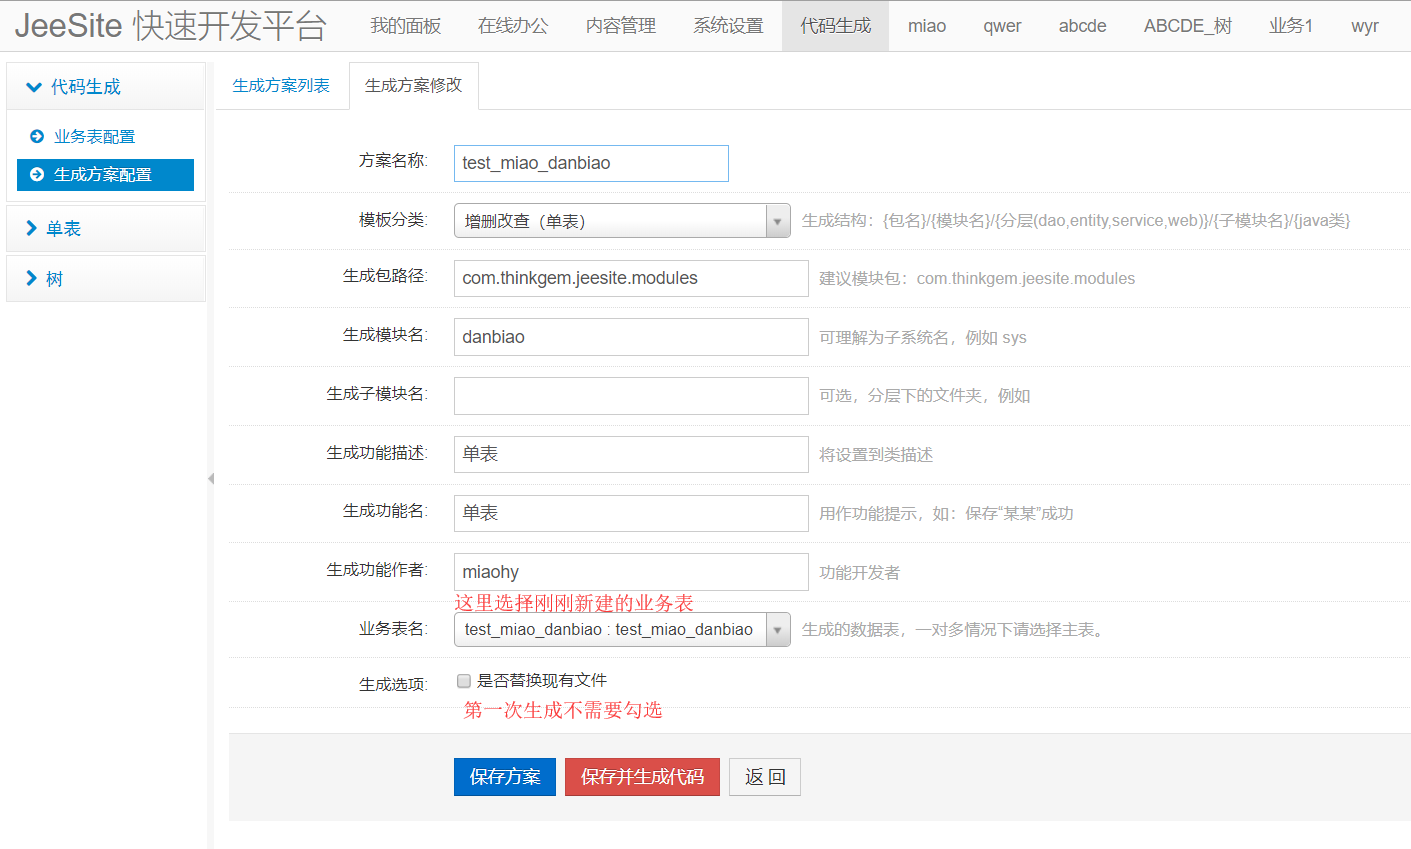1411x849 pixels.
Task: Focus the 方案名称 input field
Action: [x=591, y=163]
